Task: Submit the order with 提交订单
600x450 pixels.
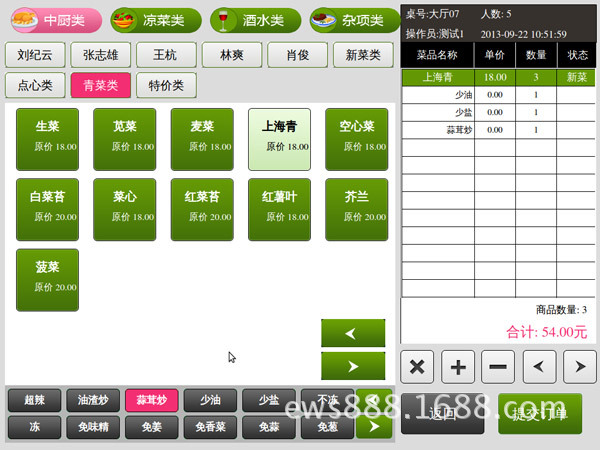Action: 540,414
